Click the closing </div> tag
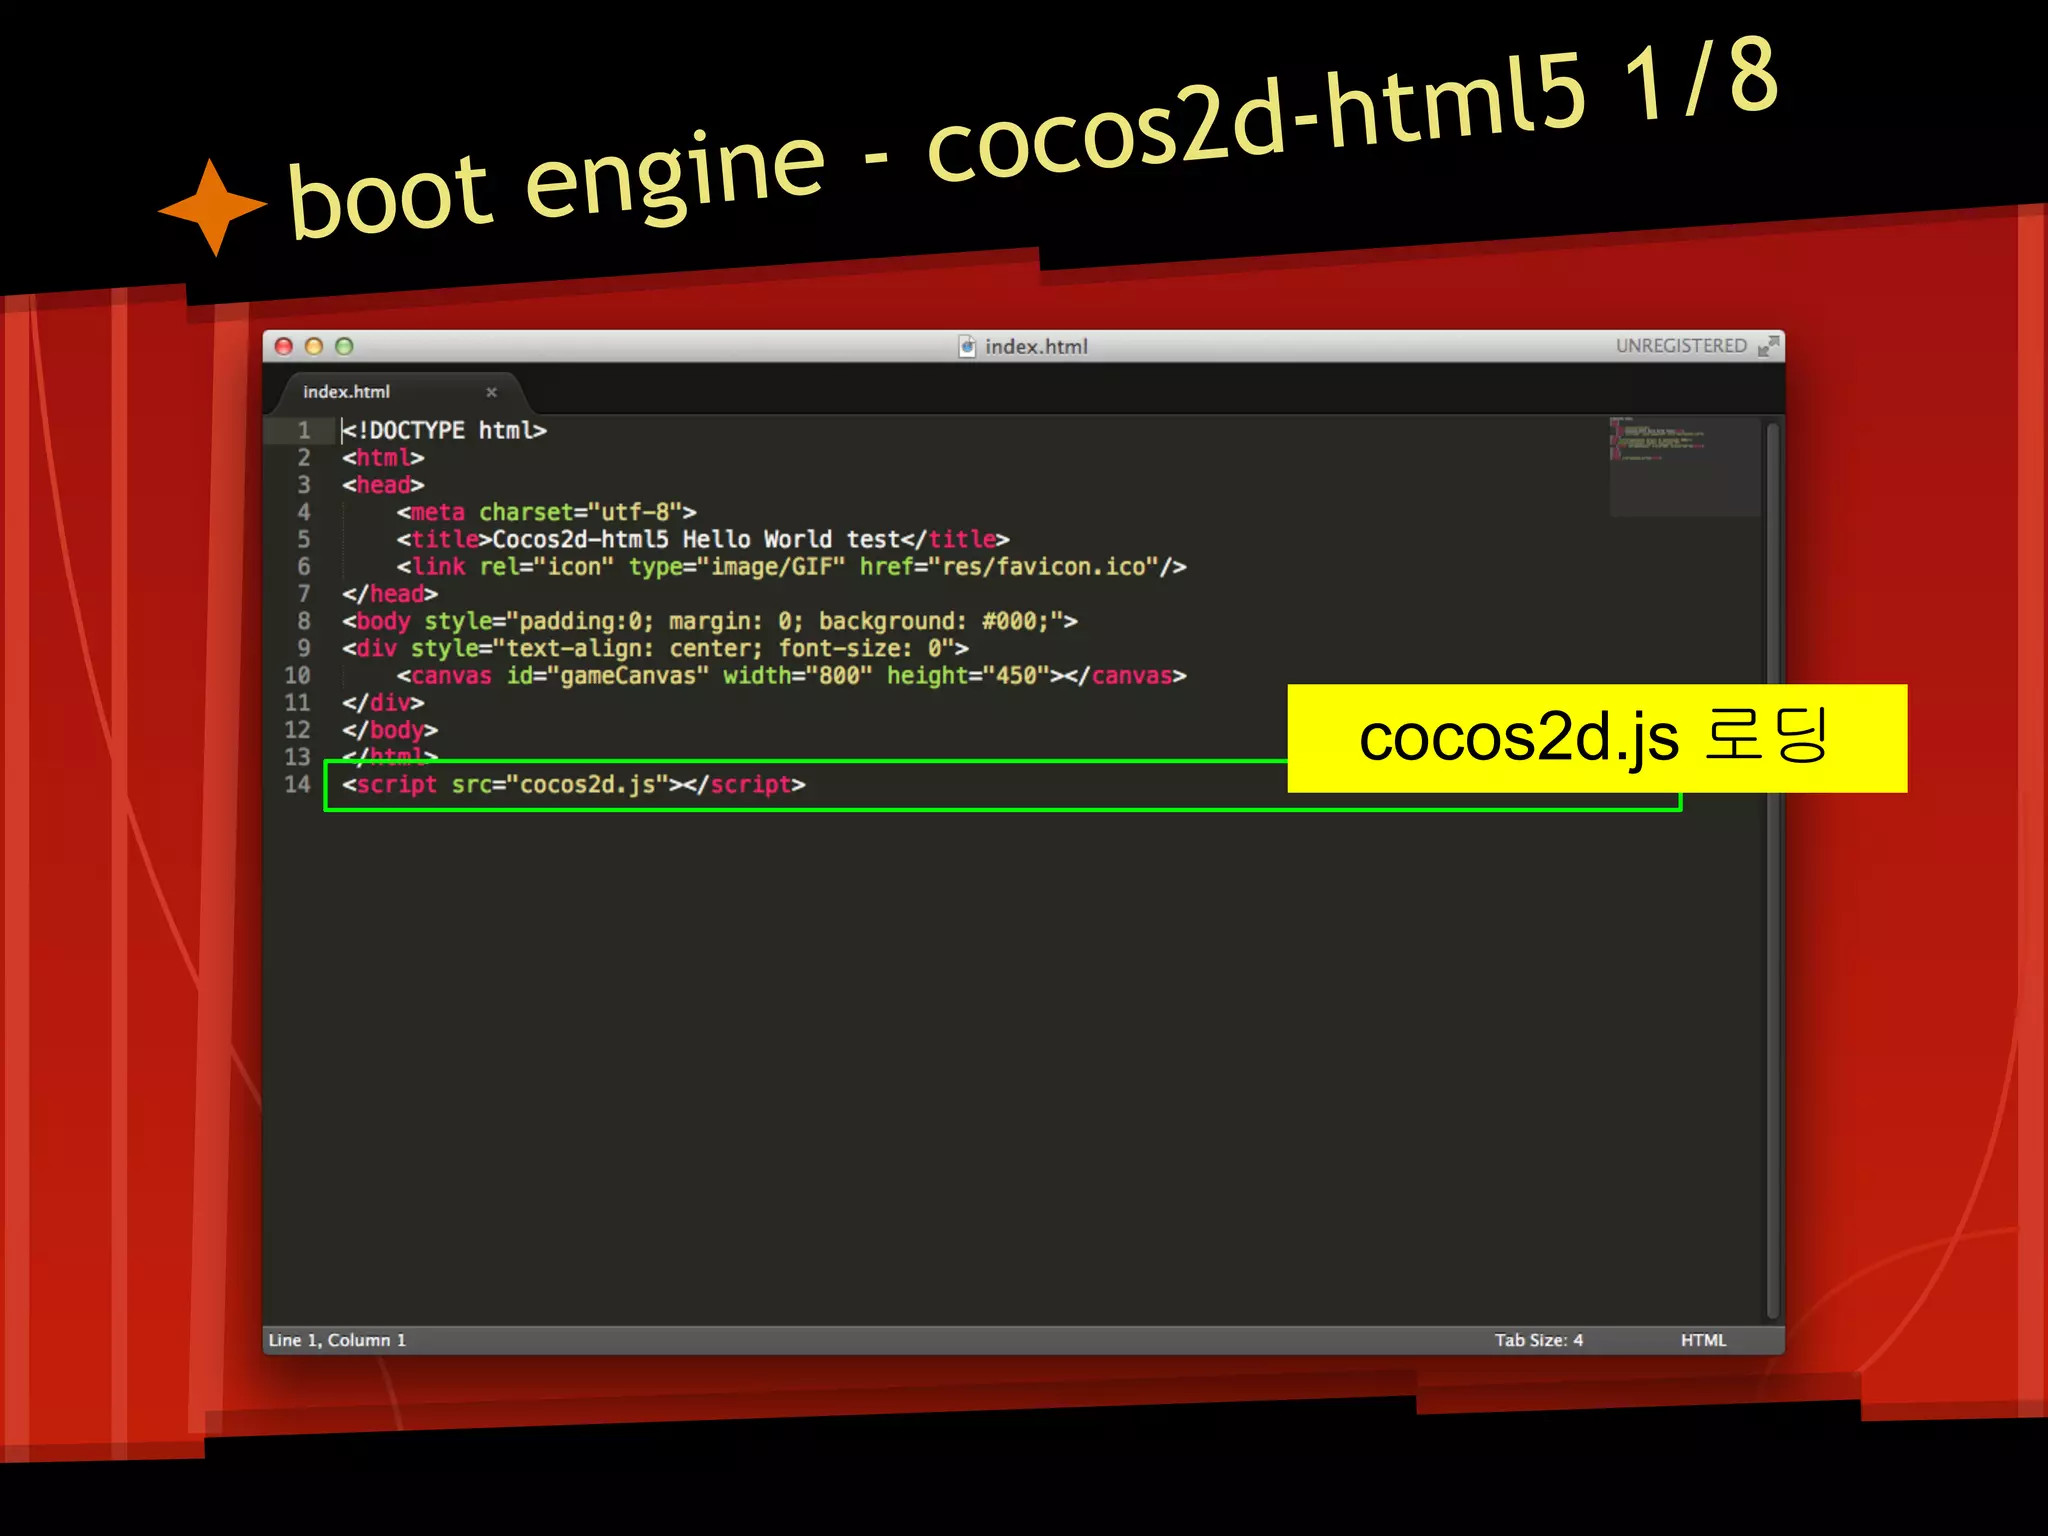2048x1536 pixels. (383, 703)
